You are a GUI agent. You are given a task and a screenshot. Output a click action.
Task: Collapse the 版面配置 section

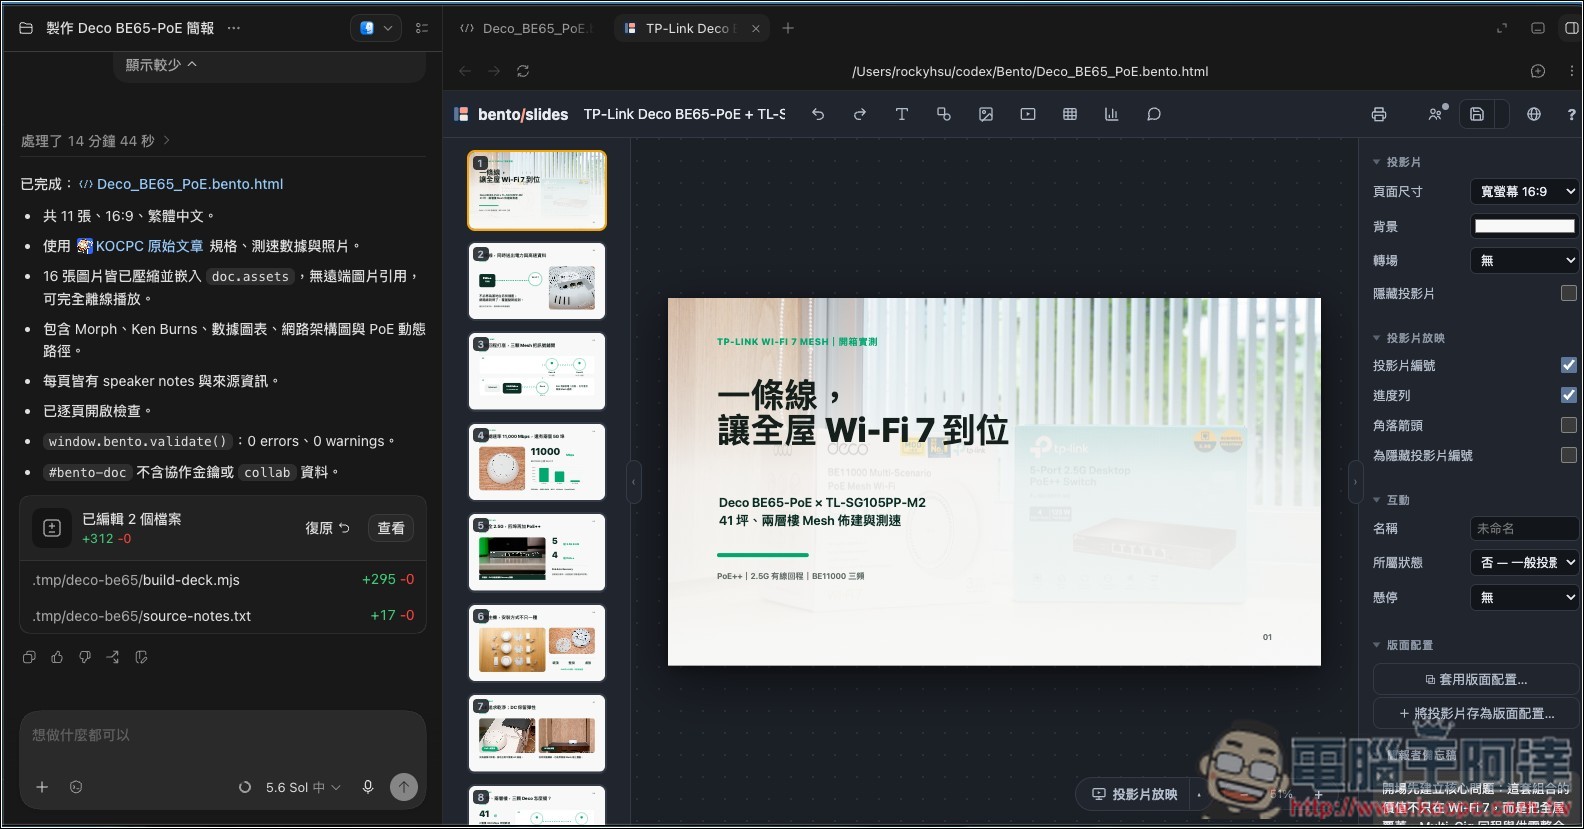1403,645
